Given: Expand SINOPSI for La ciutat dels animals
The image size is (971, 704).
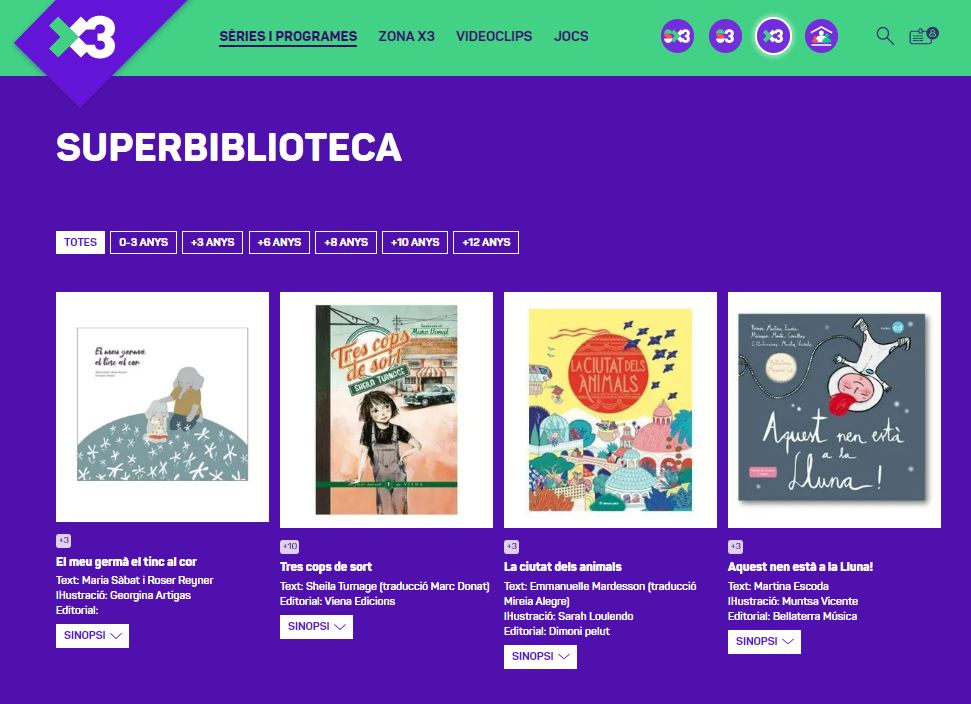Looking at the screenshot, I should tap(541, 656).
